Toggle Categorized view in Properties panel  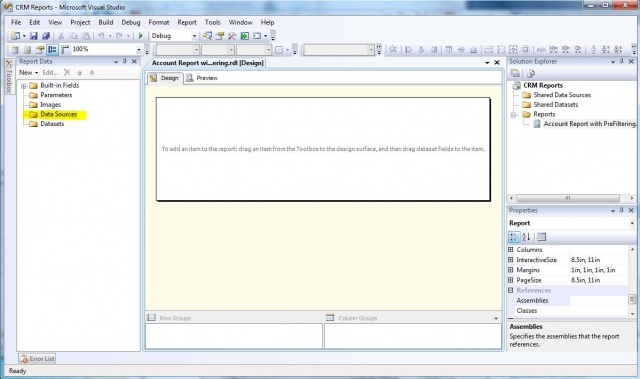514,237
